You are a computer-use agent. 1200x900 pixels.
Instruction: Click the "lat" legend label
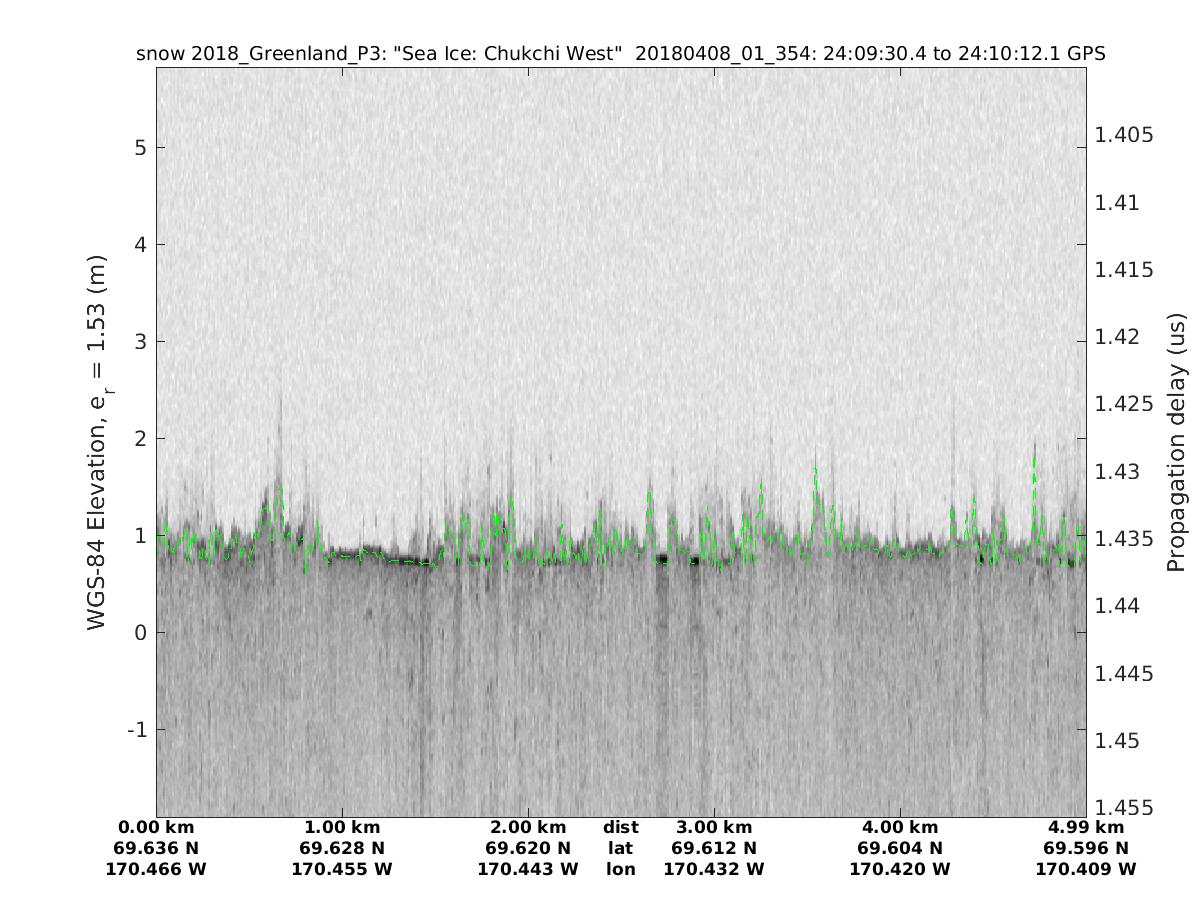[621, 848]
